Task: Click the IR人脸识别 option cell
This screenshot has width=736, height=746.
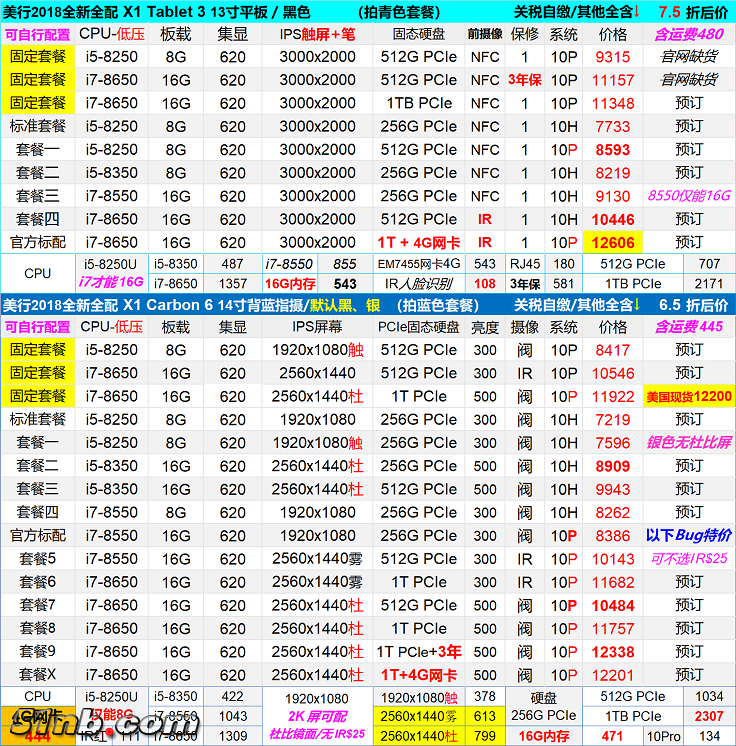Action: pyautogui.click(x=419, y=284)
